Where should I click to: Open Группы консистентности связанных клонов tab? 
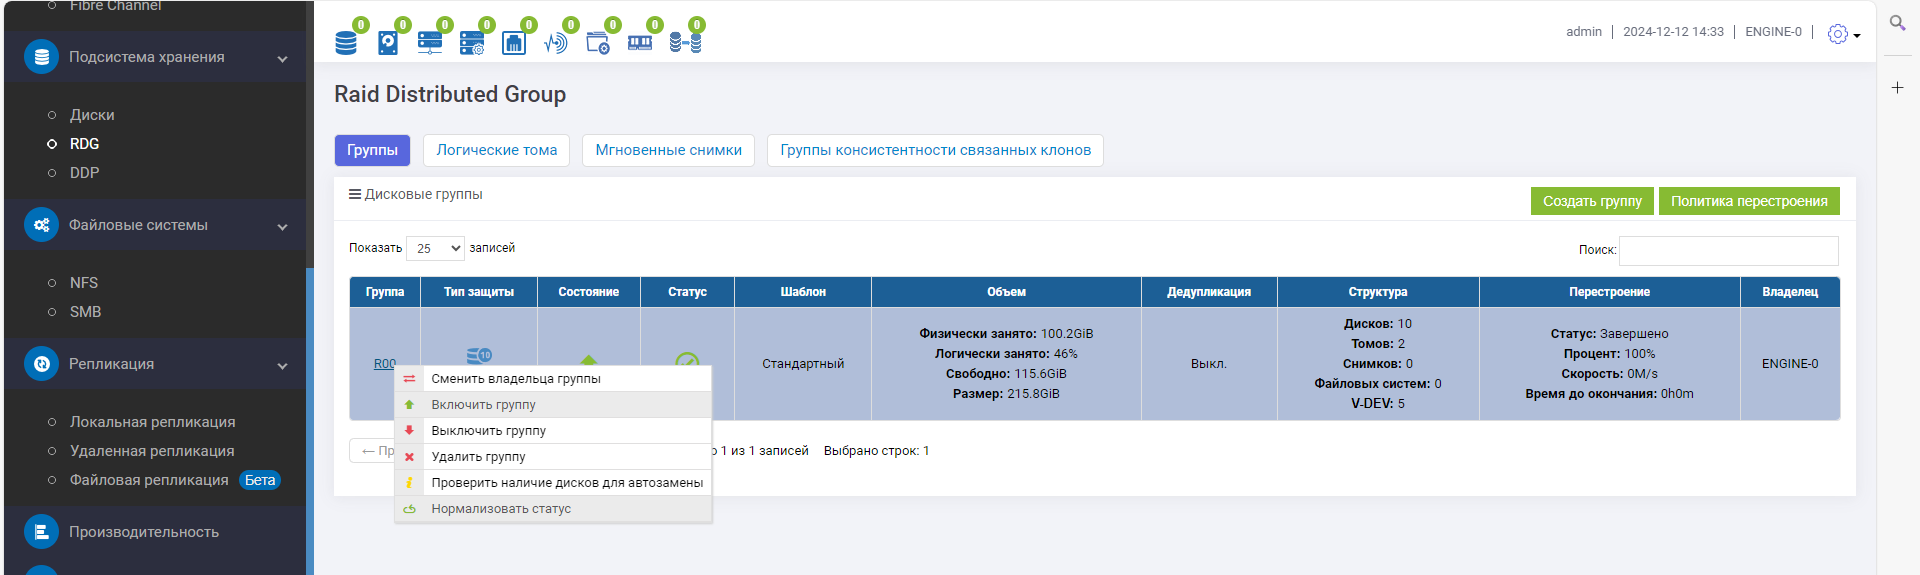935,150
